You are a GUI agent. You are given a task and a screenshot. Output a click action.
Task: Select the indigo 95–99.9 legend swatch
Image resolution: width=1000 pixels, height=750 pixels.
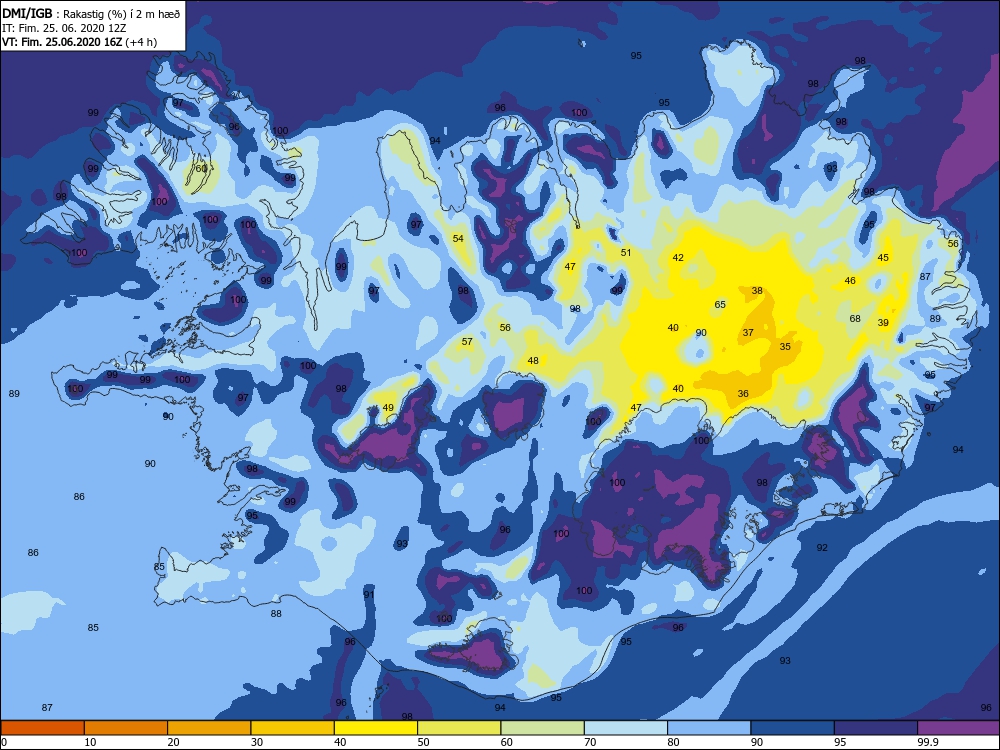[x=876, y=728]
